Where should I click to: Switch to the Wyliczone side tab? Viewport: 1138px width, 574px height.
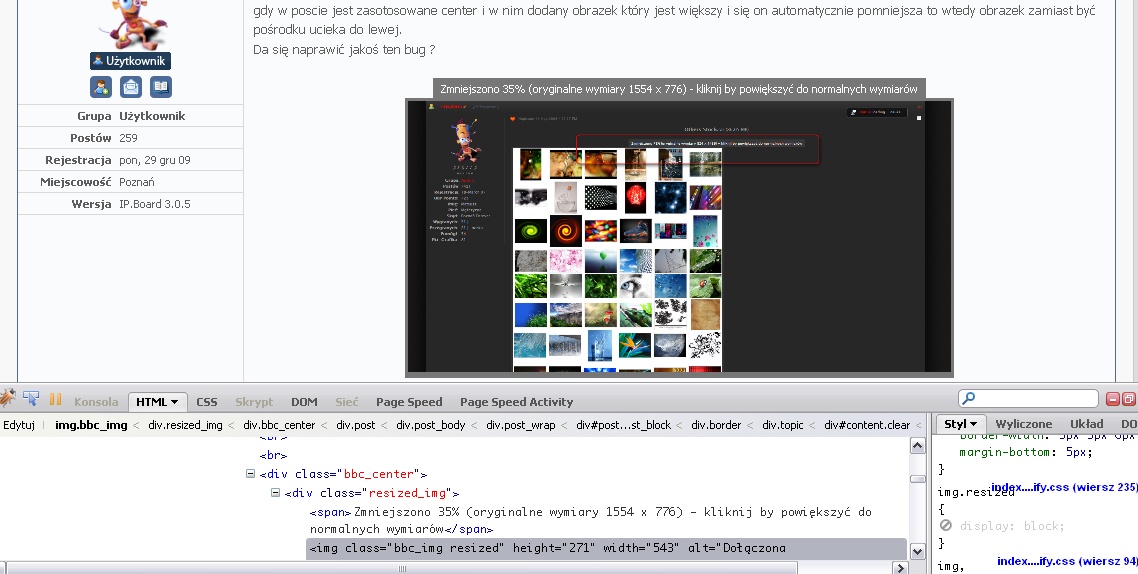pos(1023,424)
